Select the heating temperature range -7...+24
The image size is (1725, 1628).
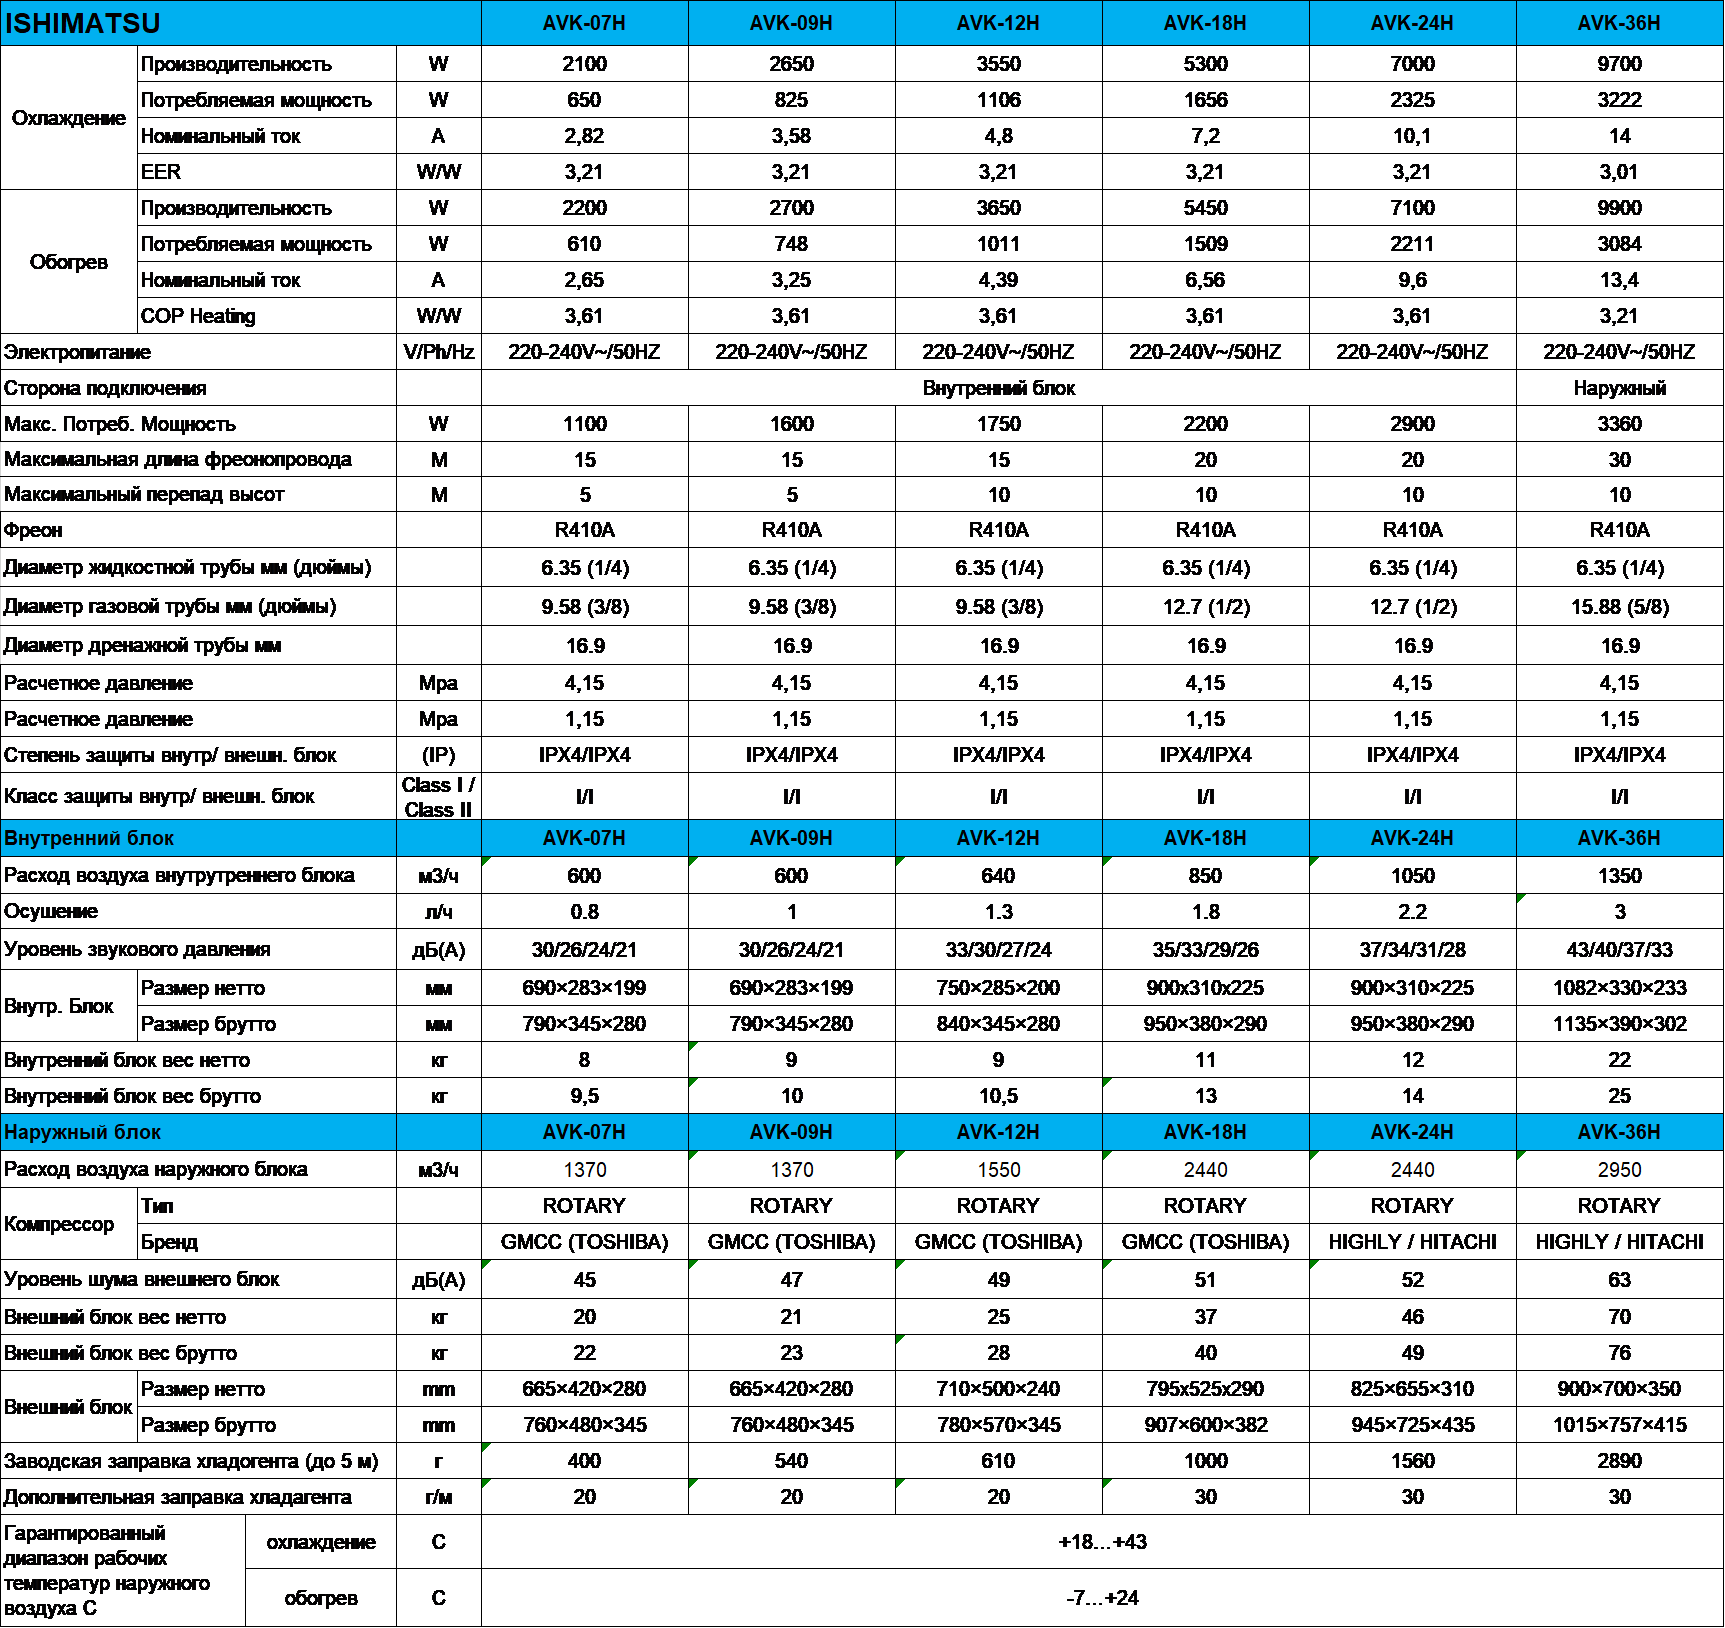click(1102, 1598)
